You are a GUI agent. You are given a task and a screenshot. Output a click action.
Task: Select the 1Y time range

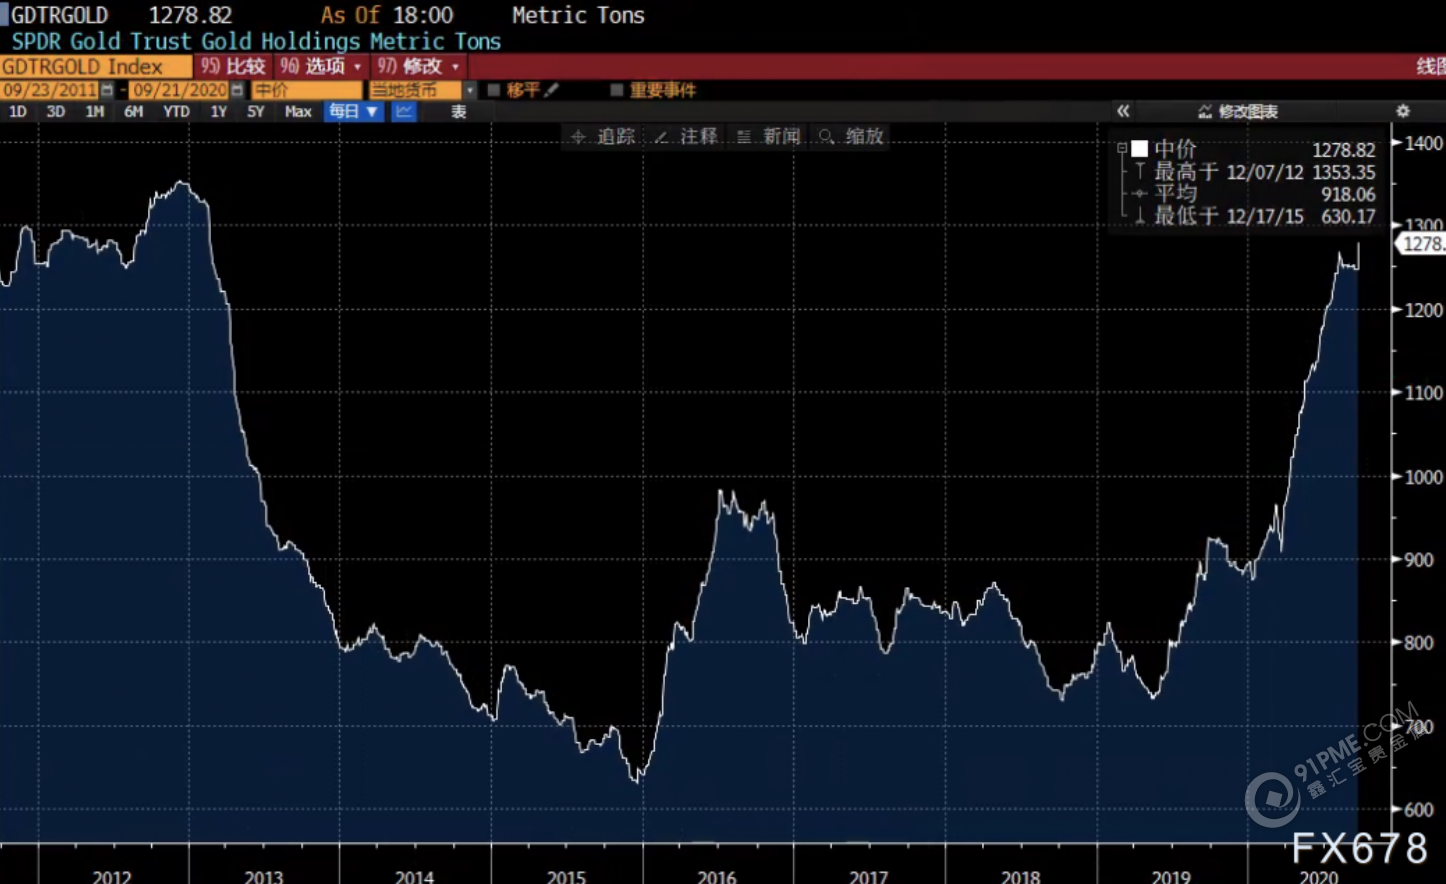click(219, 111)
